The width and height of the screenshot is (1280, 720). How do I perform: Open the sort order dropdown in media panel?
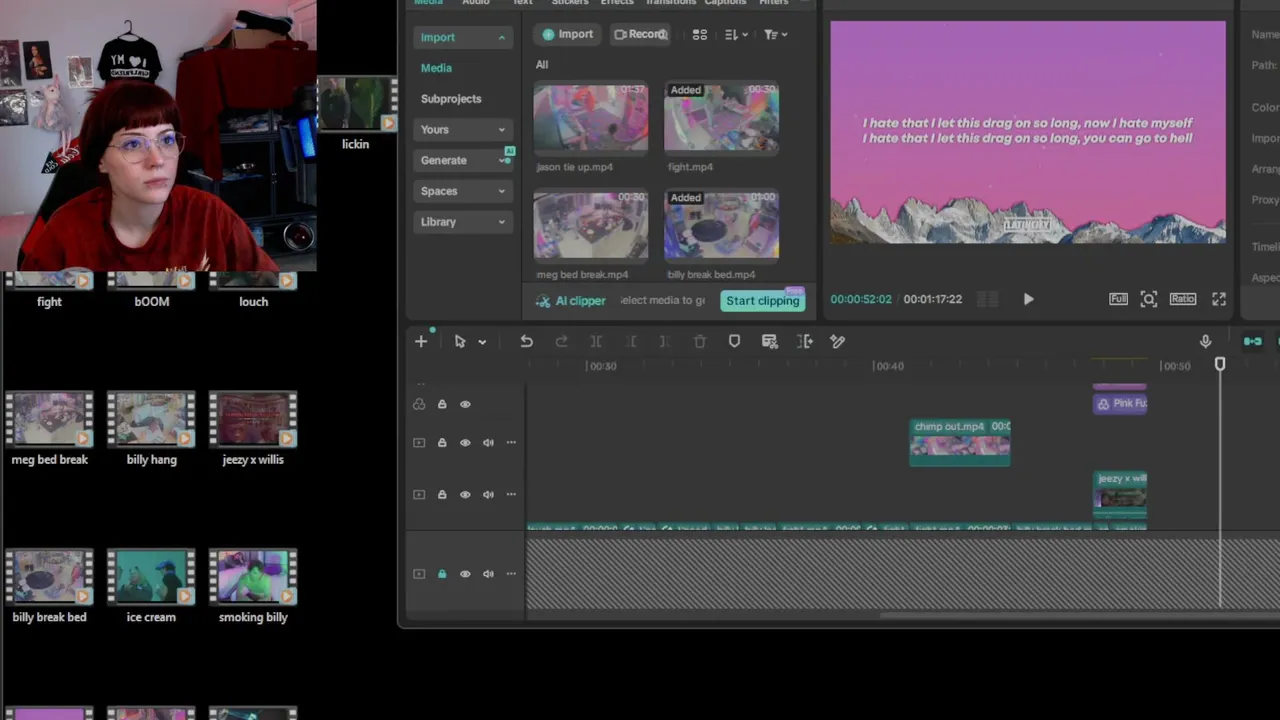(737, 35)
